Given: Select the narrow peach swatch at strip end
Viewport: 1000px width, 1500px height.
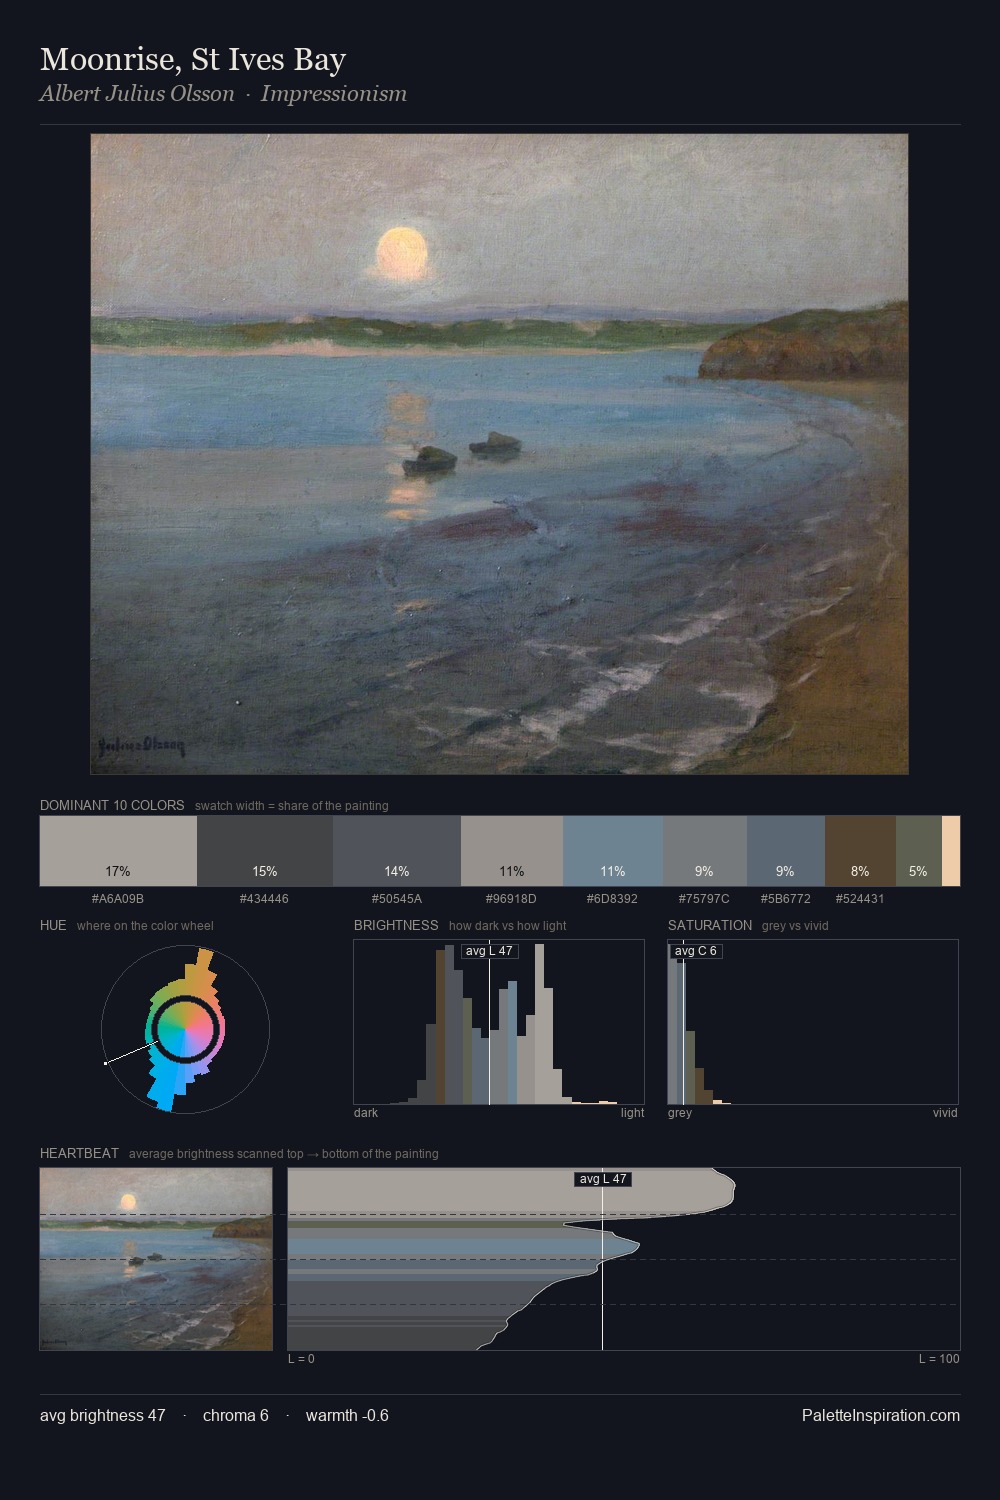Looking at the screenshot, I should [x=951, y=851].
